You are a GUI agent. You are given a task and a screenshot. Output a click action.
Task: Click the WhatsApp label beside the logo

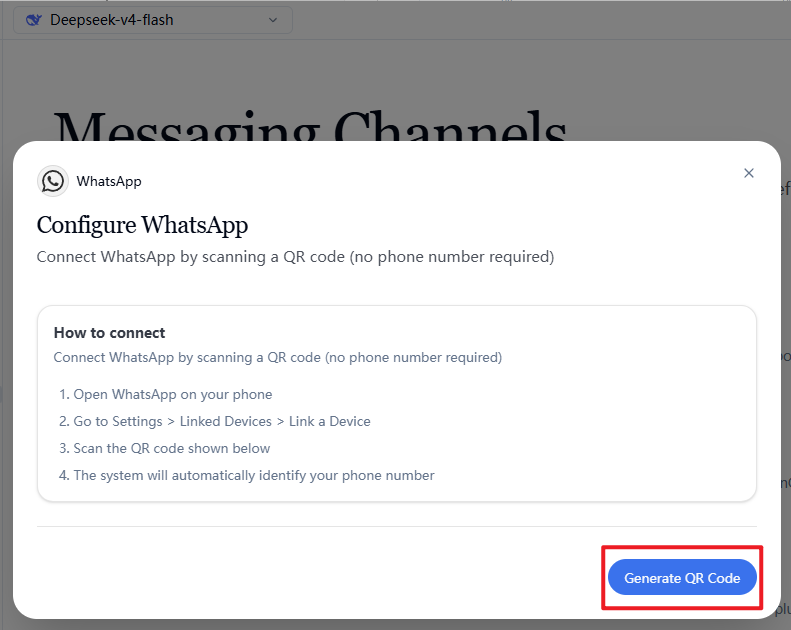tap(109, 181)
